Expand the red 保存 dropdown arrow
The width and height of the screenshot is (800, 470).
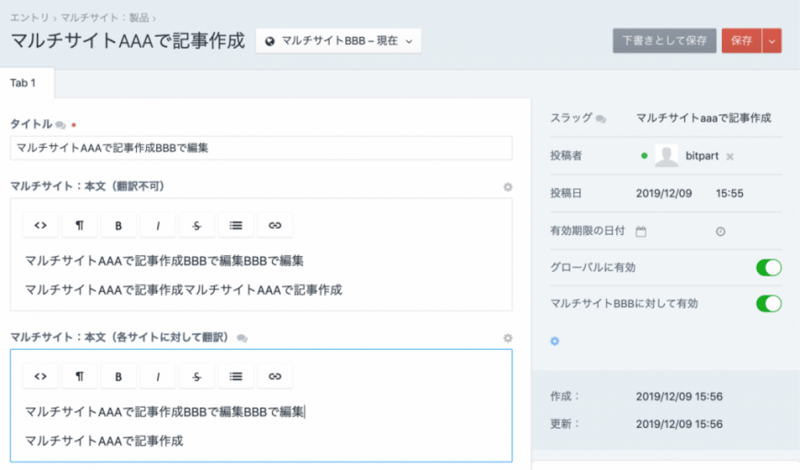click(771, 41)
